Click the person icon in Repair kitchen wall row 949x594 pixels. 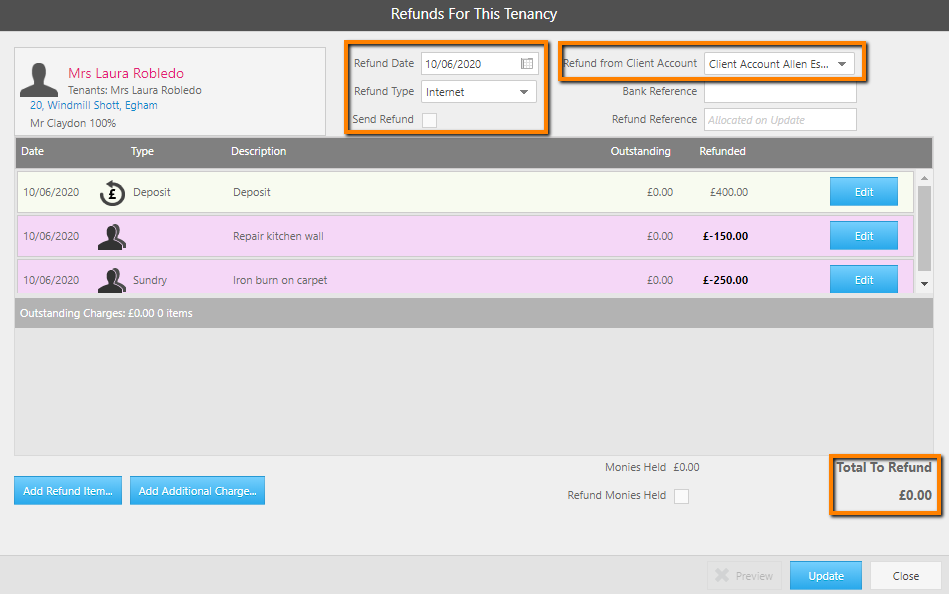112,237
